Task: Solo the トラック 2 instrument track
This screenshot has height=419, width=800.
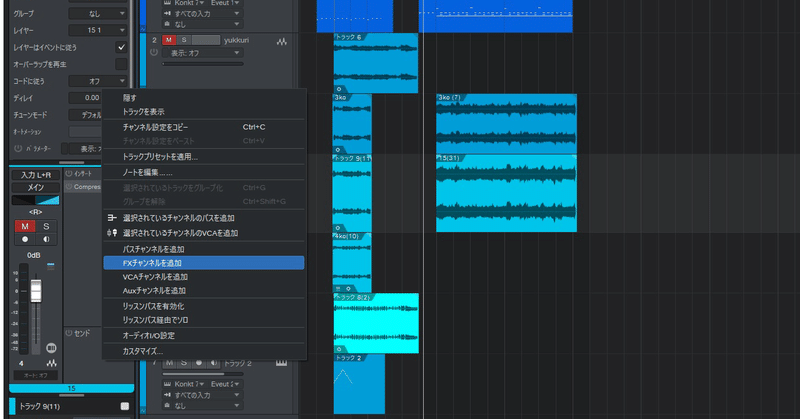Action: point(184,363)
